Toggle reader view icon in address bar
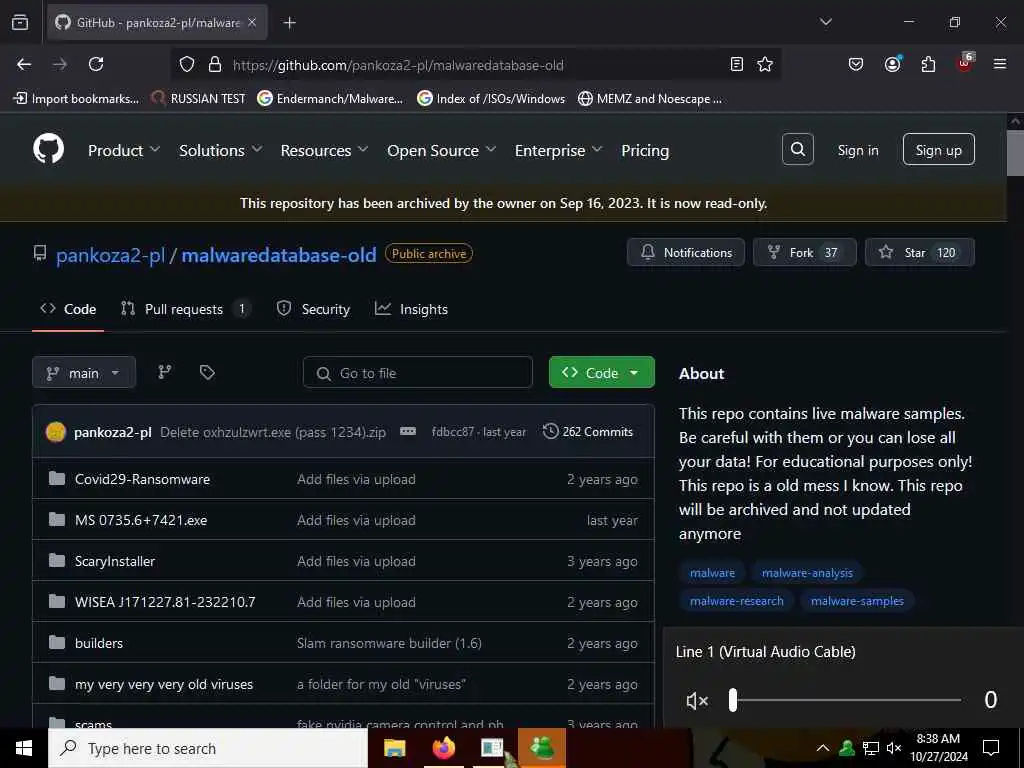The image size is (1024, 768). [737, 64]
